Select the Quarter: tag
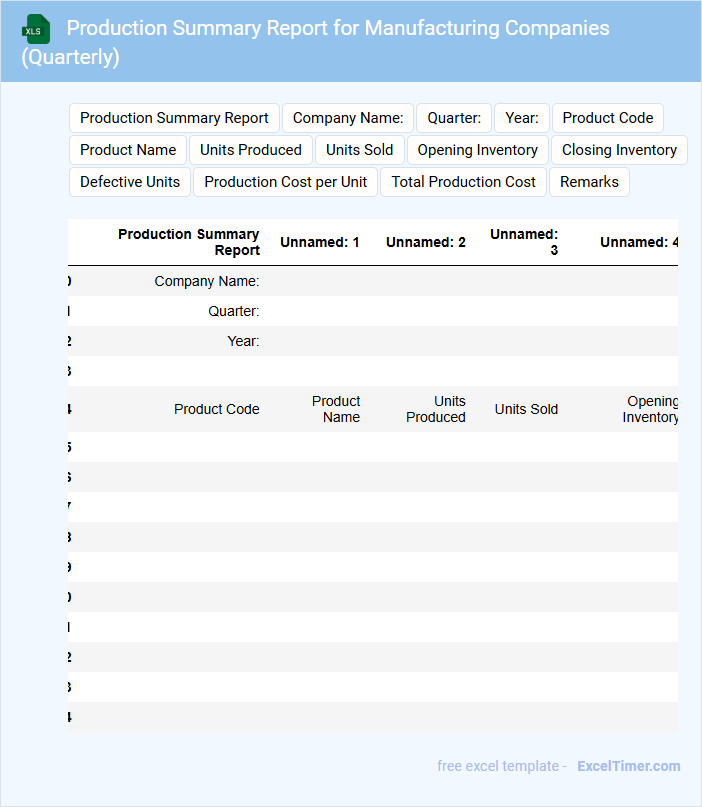This screenshot has height=807, width=702. (x=454, y=118)
